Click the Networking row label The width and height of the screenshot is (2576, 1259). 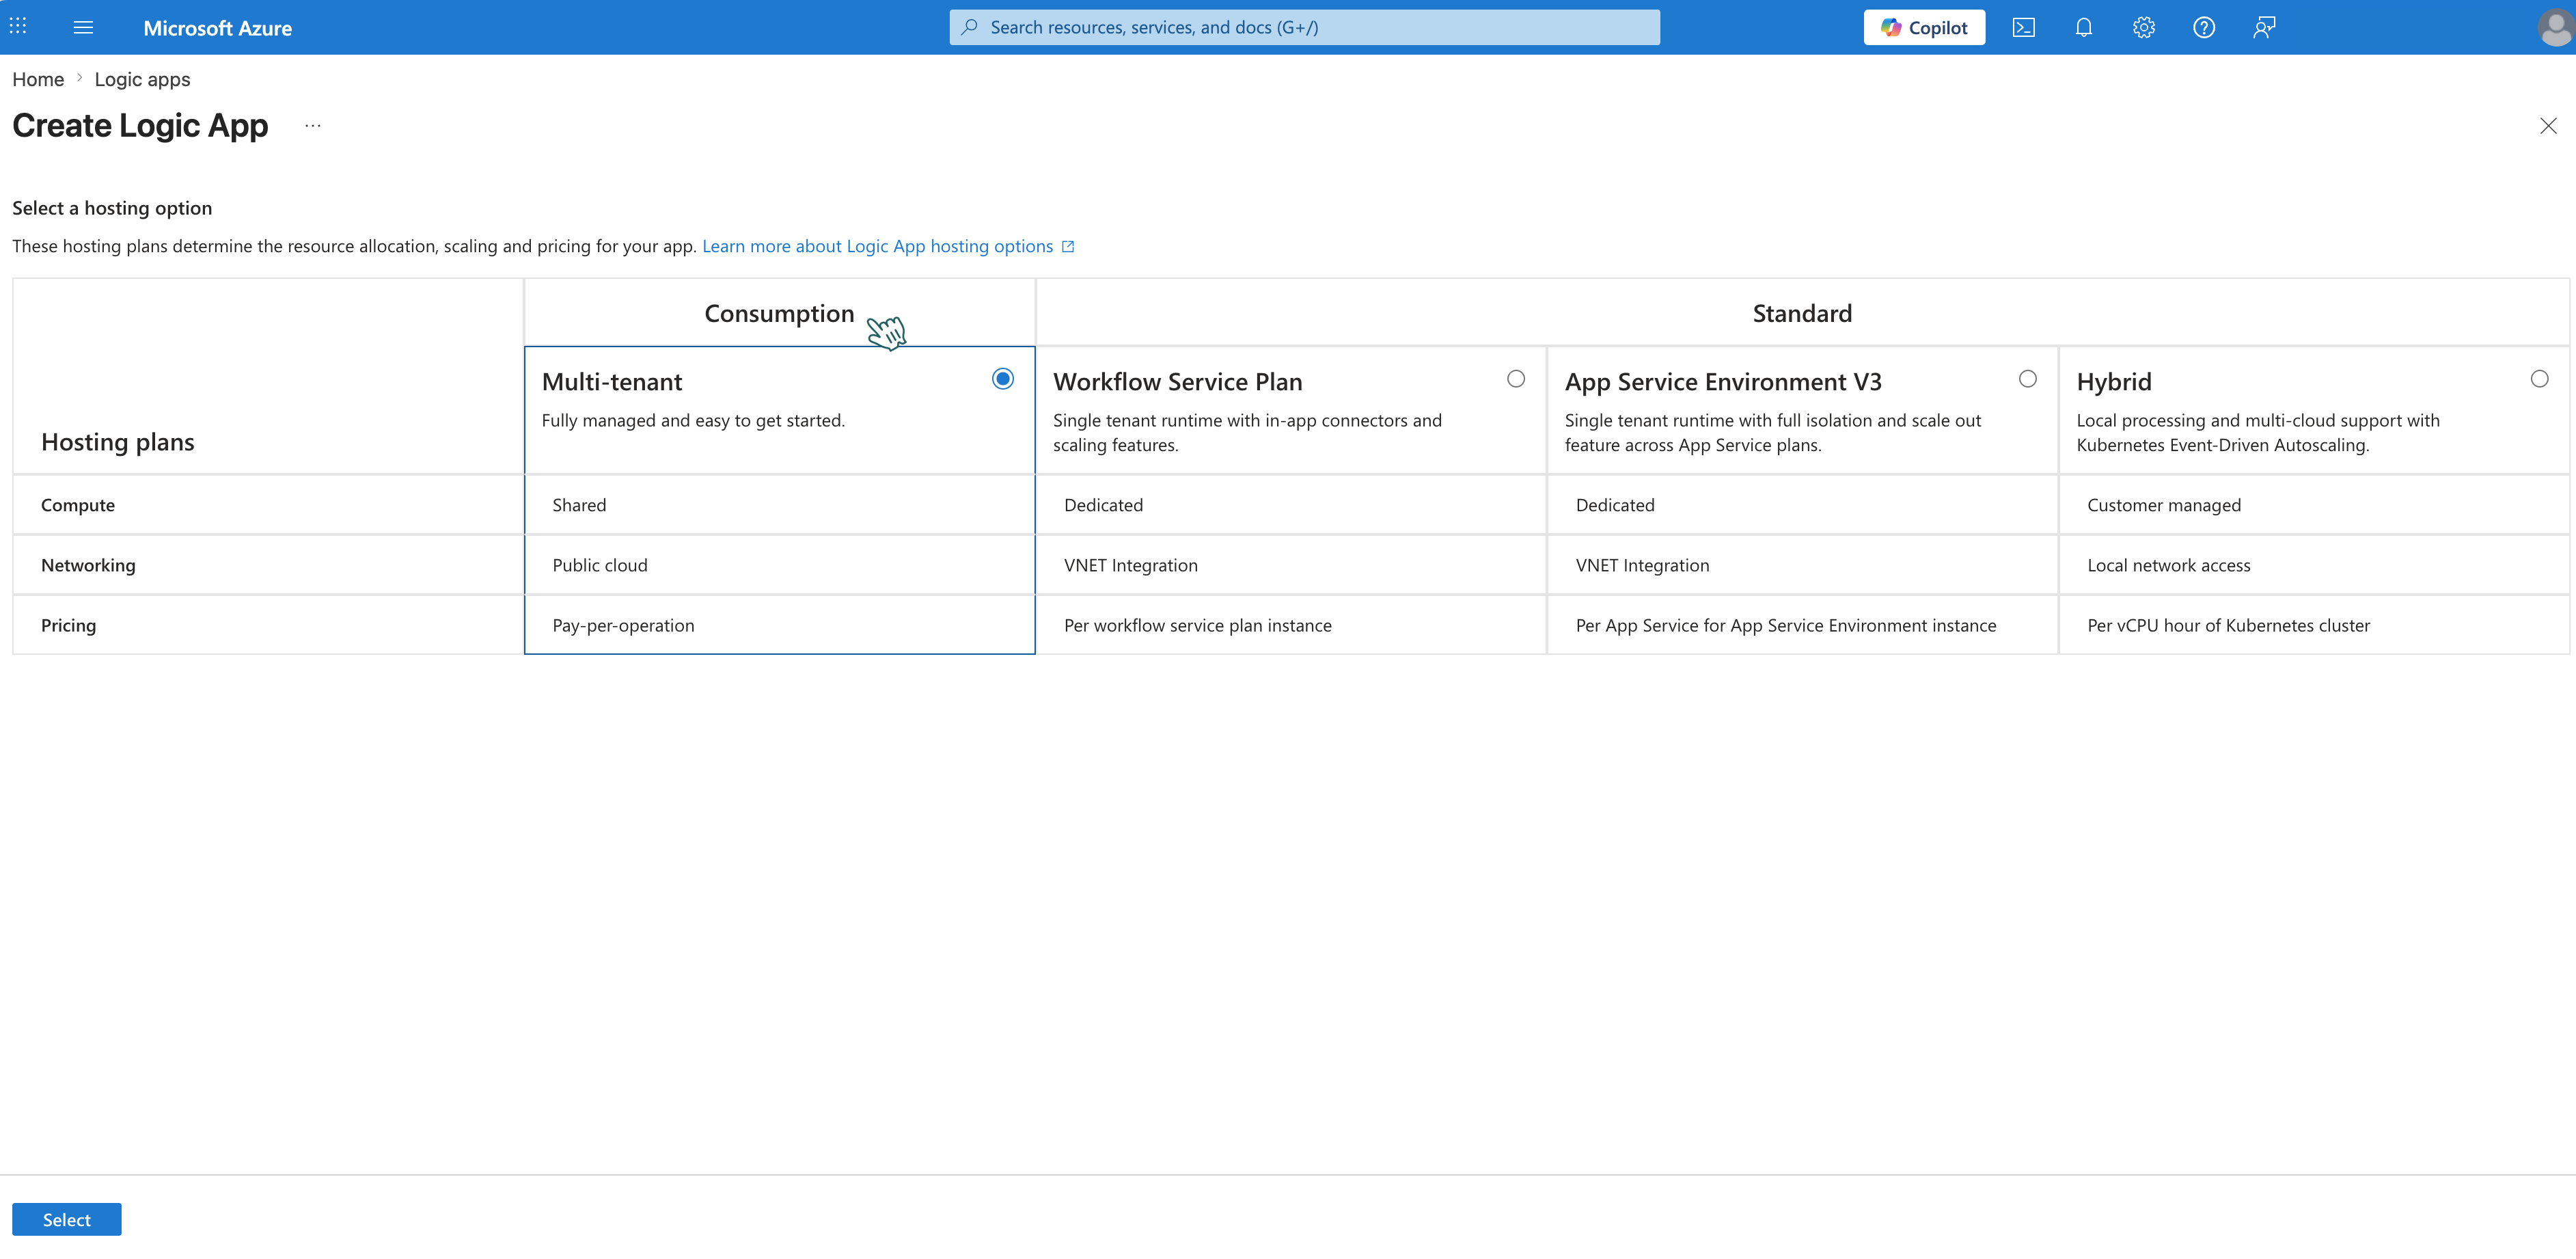88,565
